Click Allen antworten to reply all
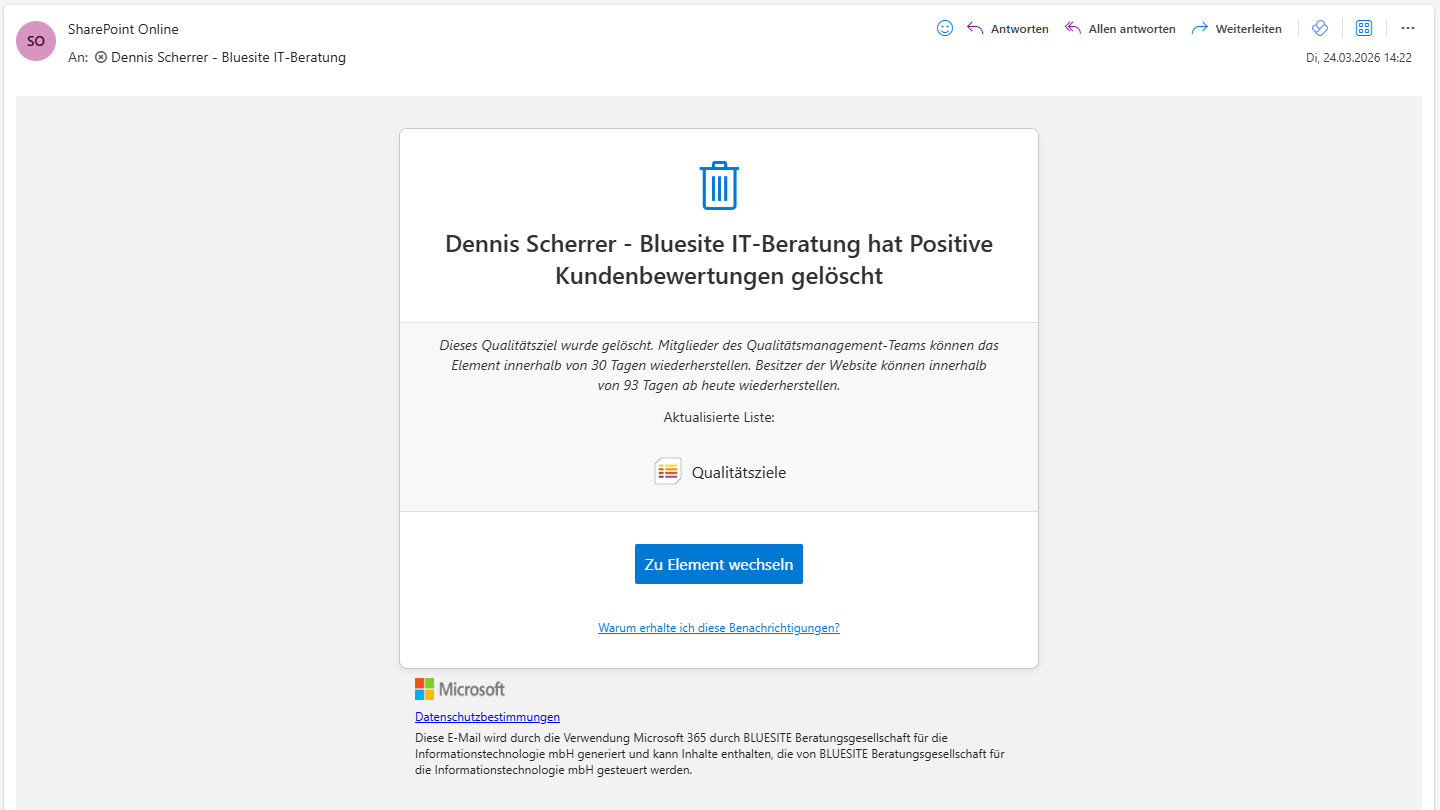This screenshot has height=810, width=1440. coord(1120,29)
